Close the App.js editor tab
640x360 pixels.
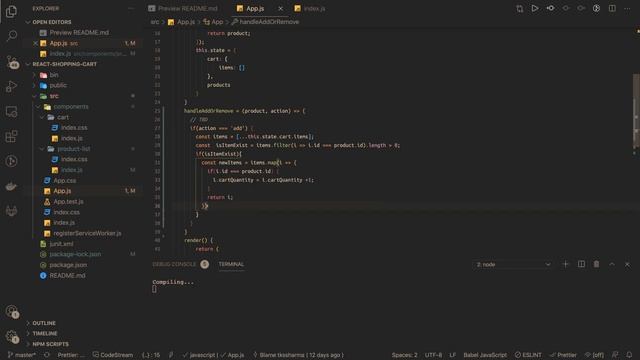280,8
